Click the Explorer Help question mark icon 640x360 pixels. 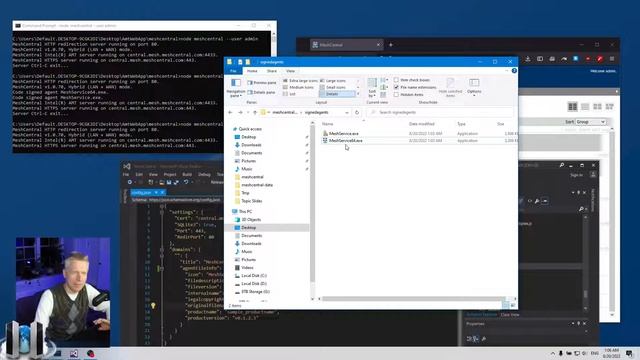point(514,71)
